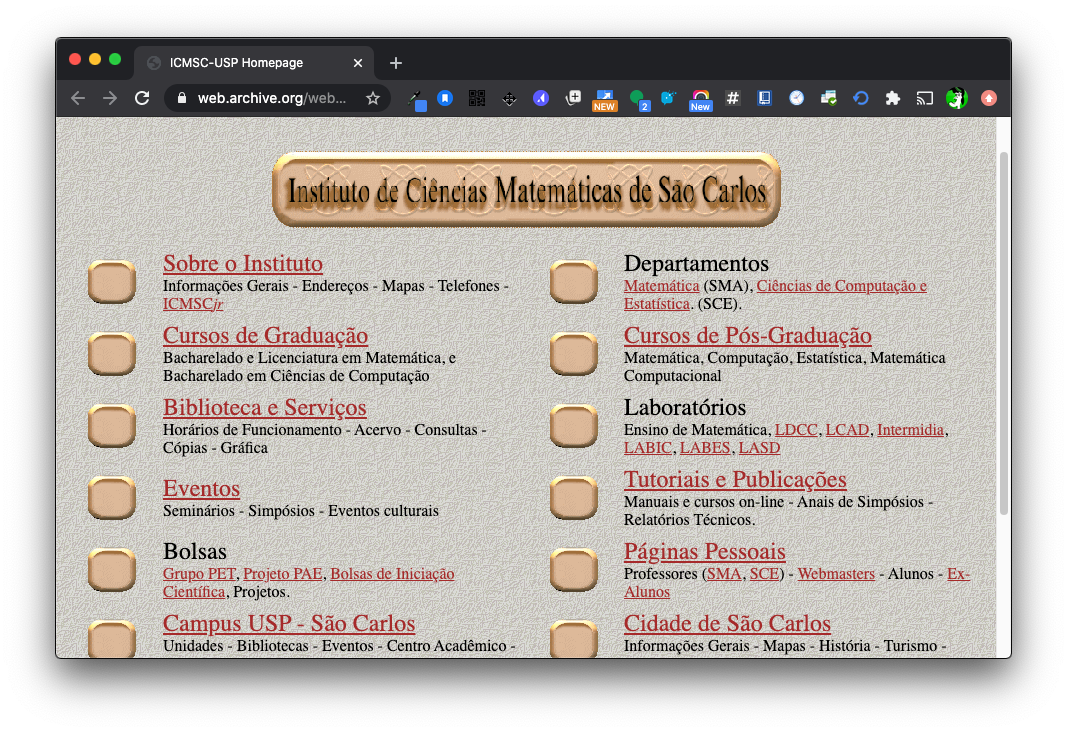Open the profile avatar in Chrome toolbar

point(956,98)
